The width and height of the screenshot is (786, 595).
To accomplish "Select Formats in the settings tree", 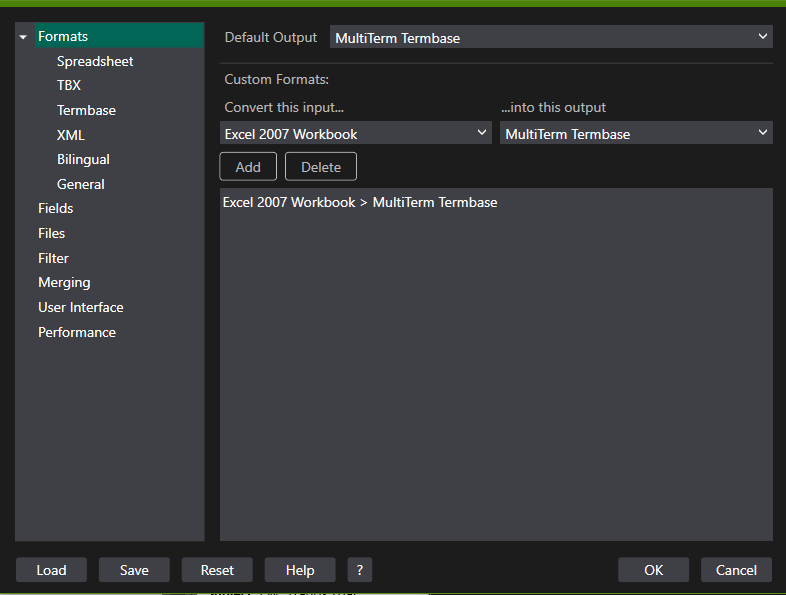I will [63, 37].
